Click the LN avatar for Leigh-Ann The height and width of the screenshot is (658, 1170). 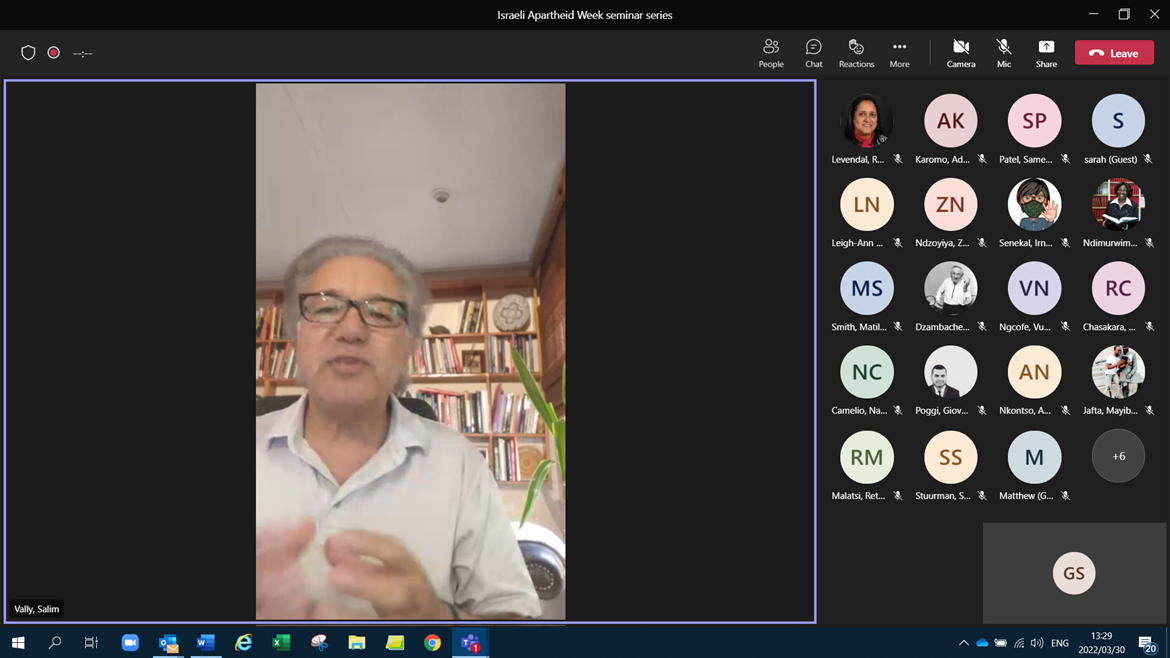click(866, 204)
